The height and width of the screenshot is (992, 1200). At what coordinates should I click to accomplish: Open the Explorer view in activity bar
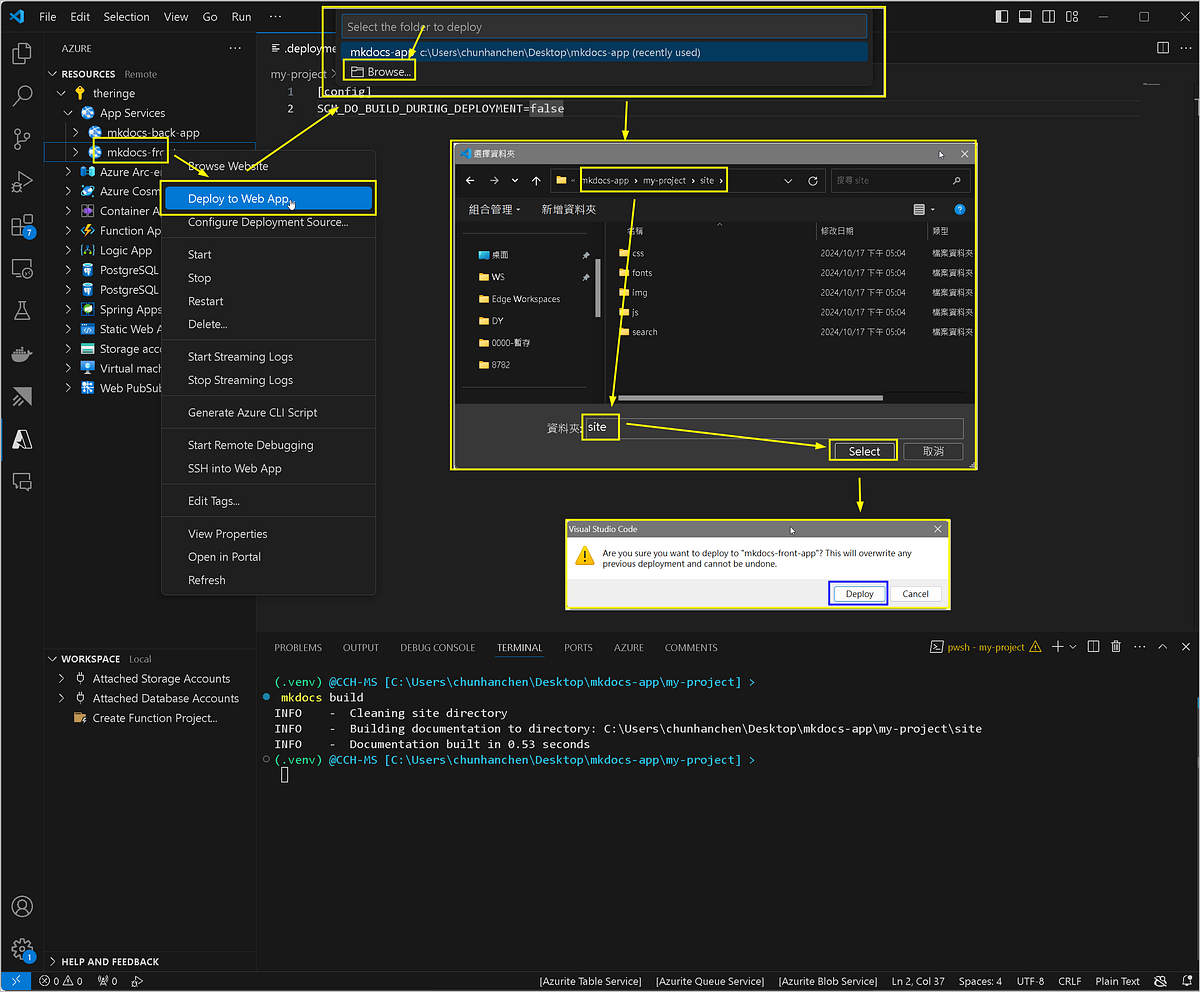tap(21, 53)
